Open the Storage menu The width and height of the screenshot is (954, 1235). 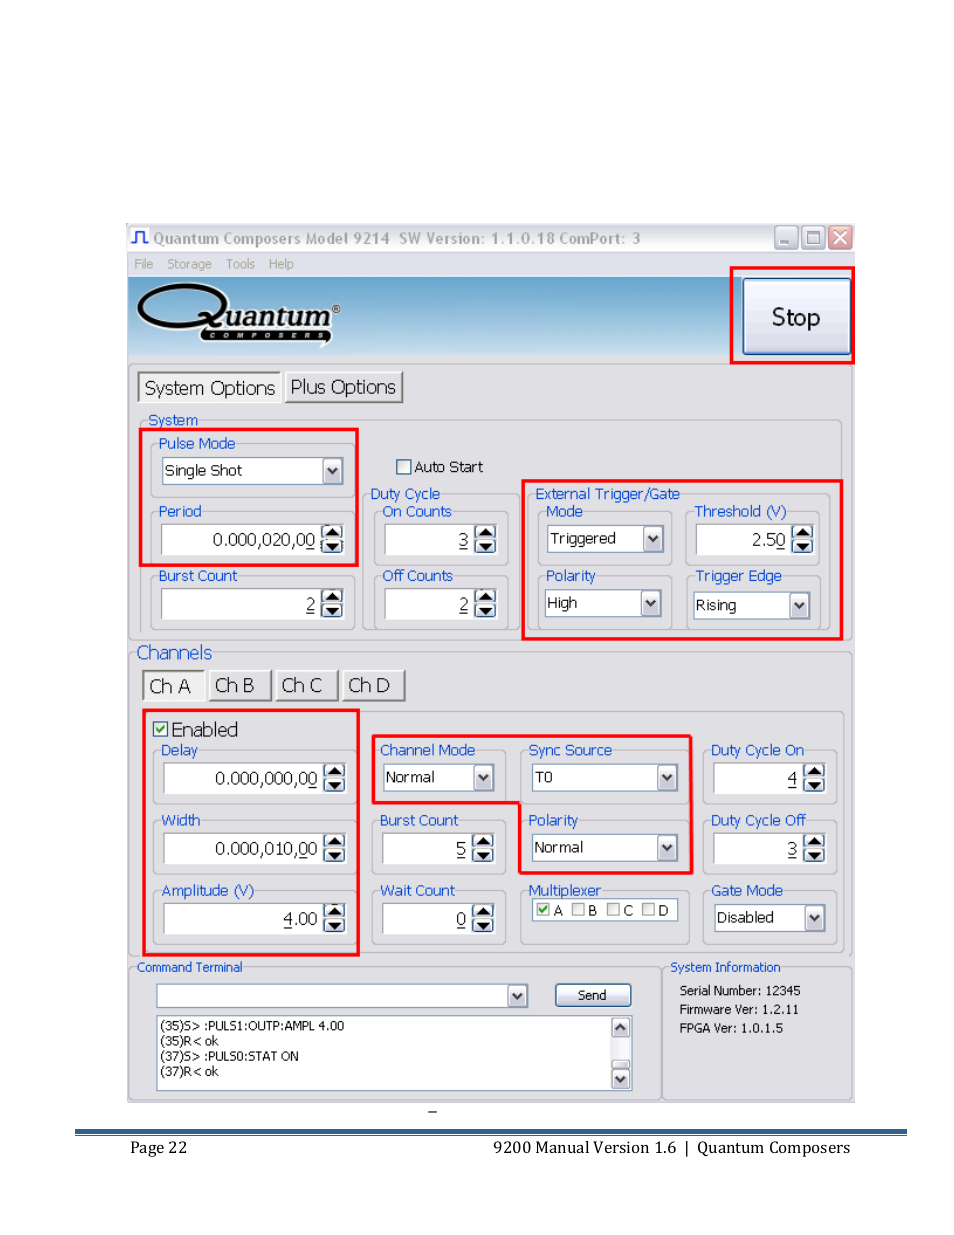click(x=189, y=264)
